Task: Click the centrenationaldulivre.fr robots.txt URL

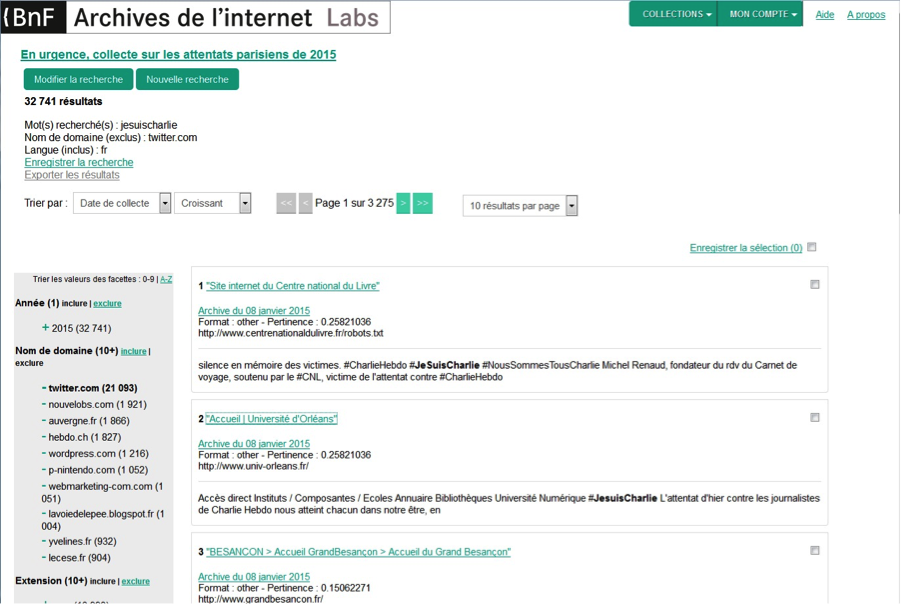Action: click(291, 333)
